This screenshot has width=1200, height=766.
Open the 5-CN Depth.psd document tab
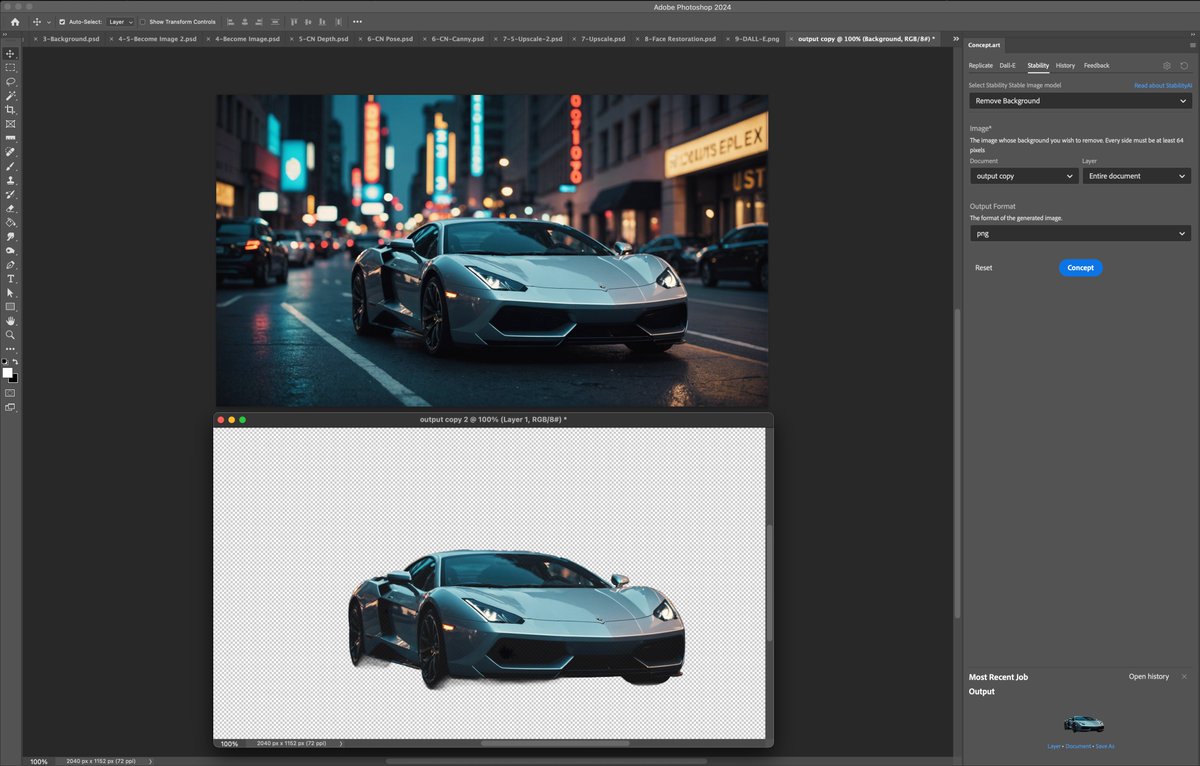coord(322,38)
